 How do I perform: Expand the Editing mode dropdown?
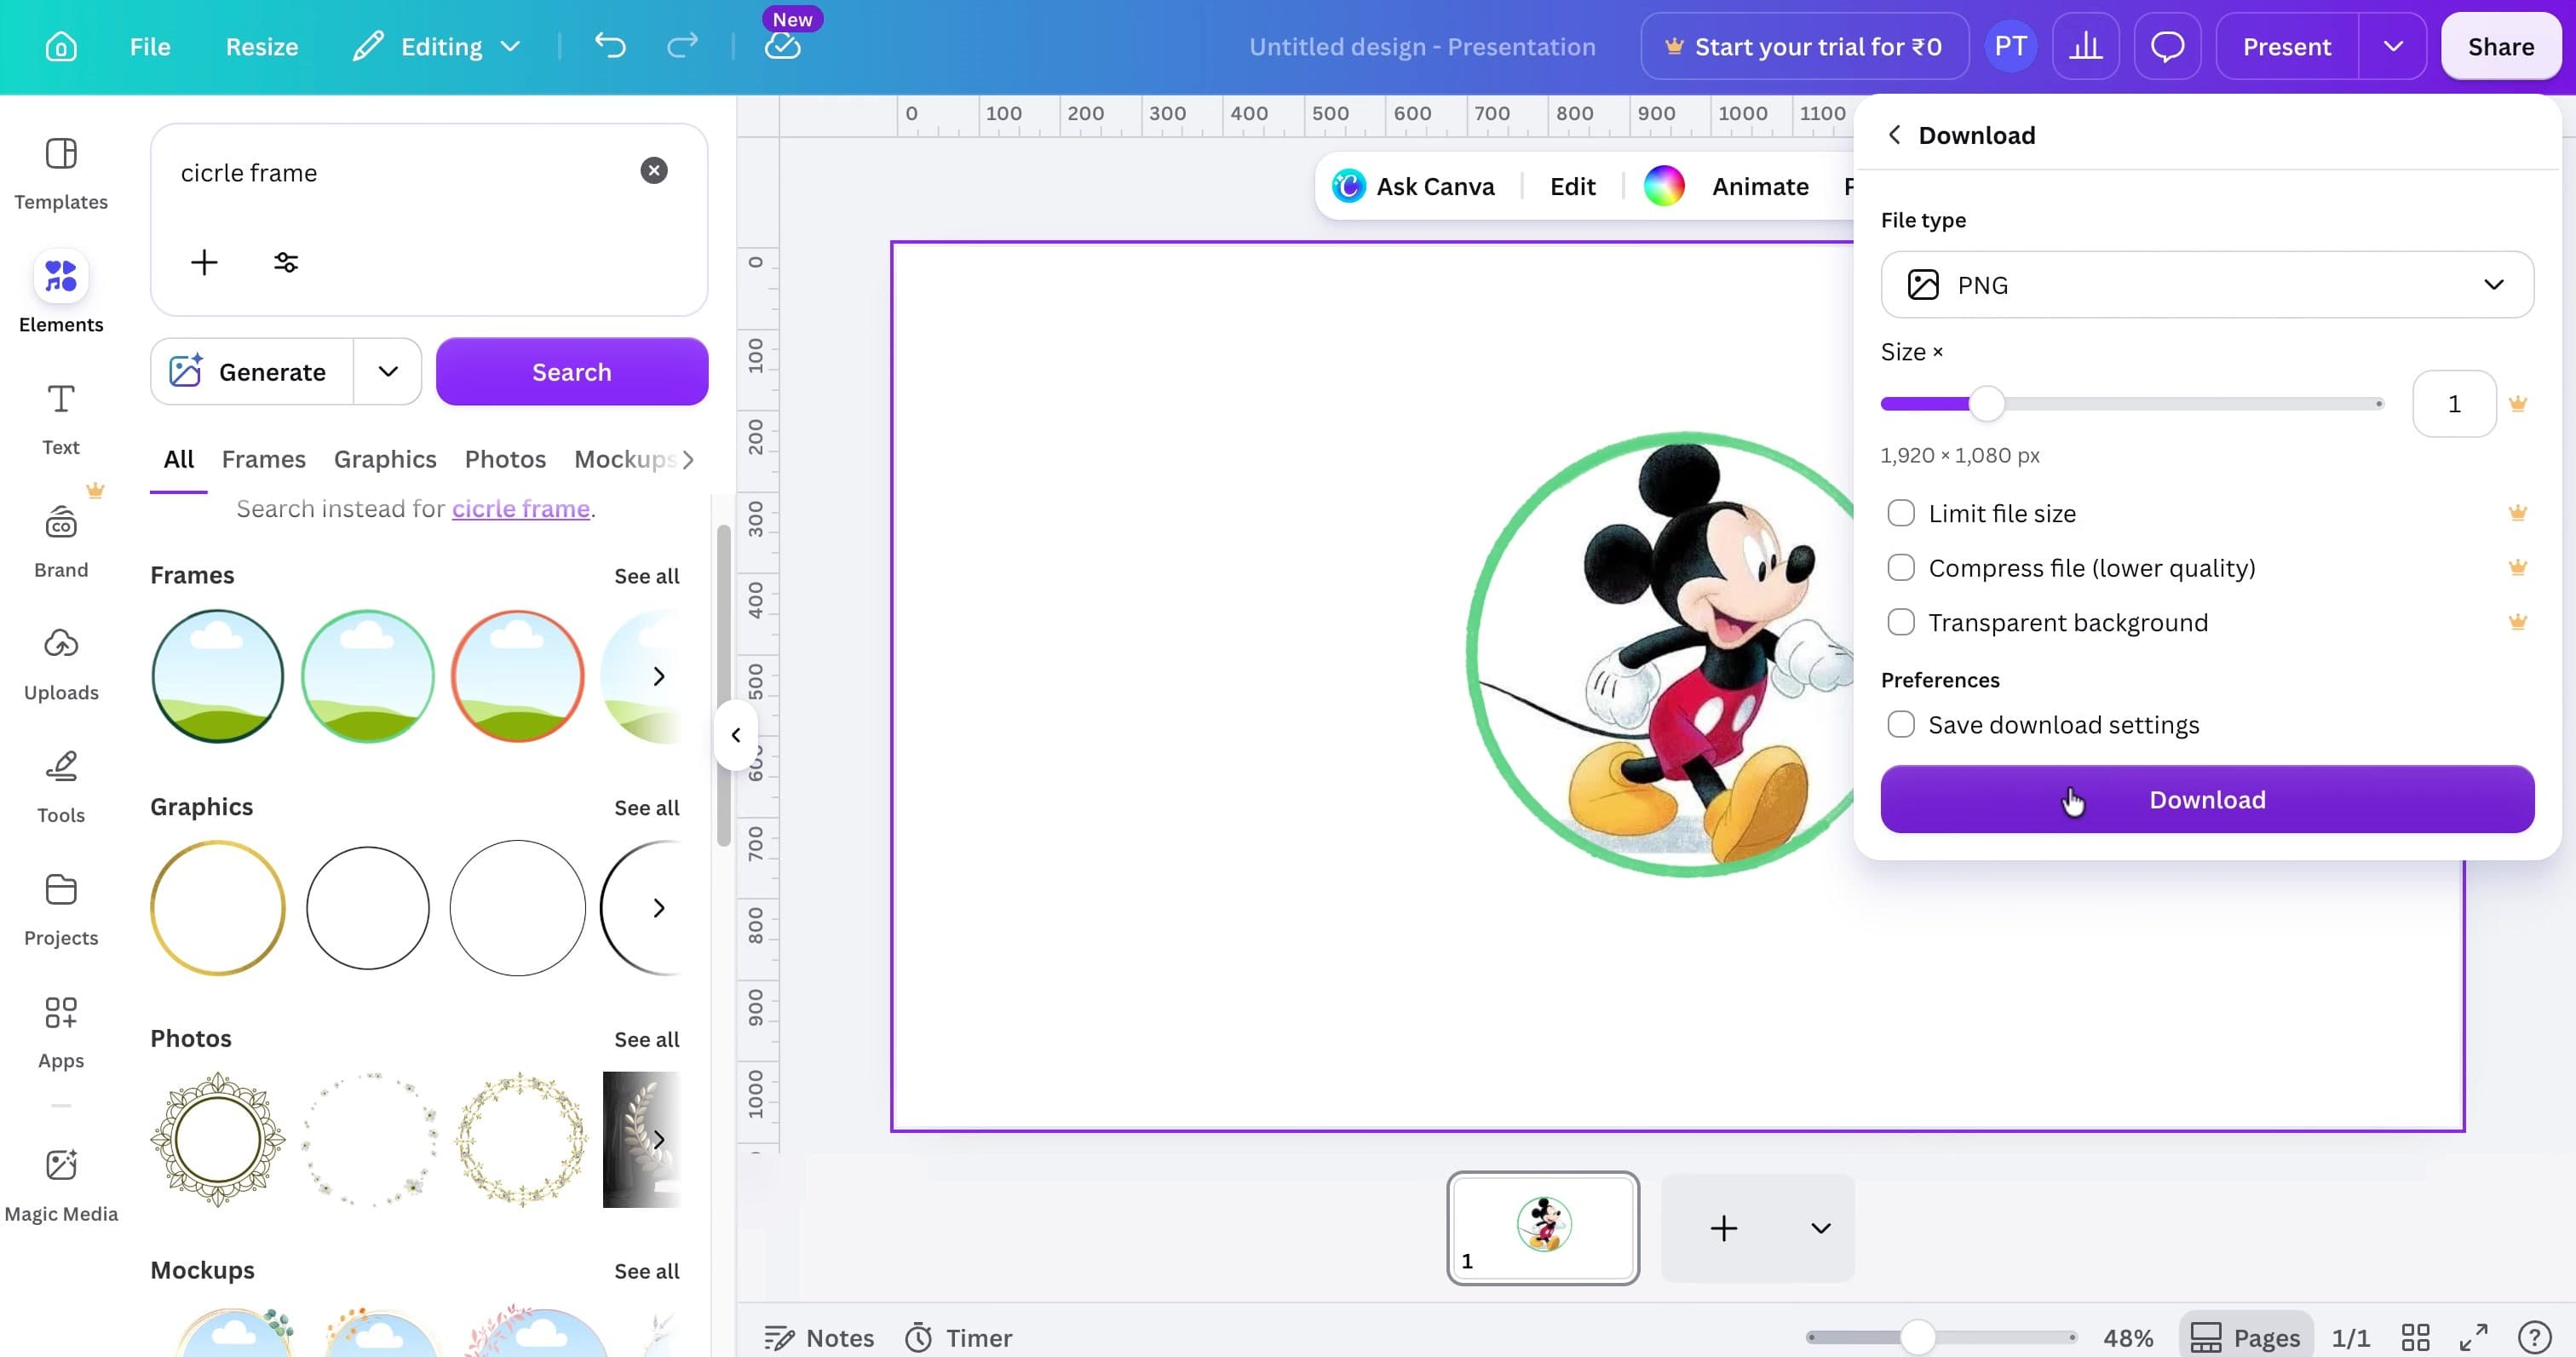(x=438, y=47)
